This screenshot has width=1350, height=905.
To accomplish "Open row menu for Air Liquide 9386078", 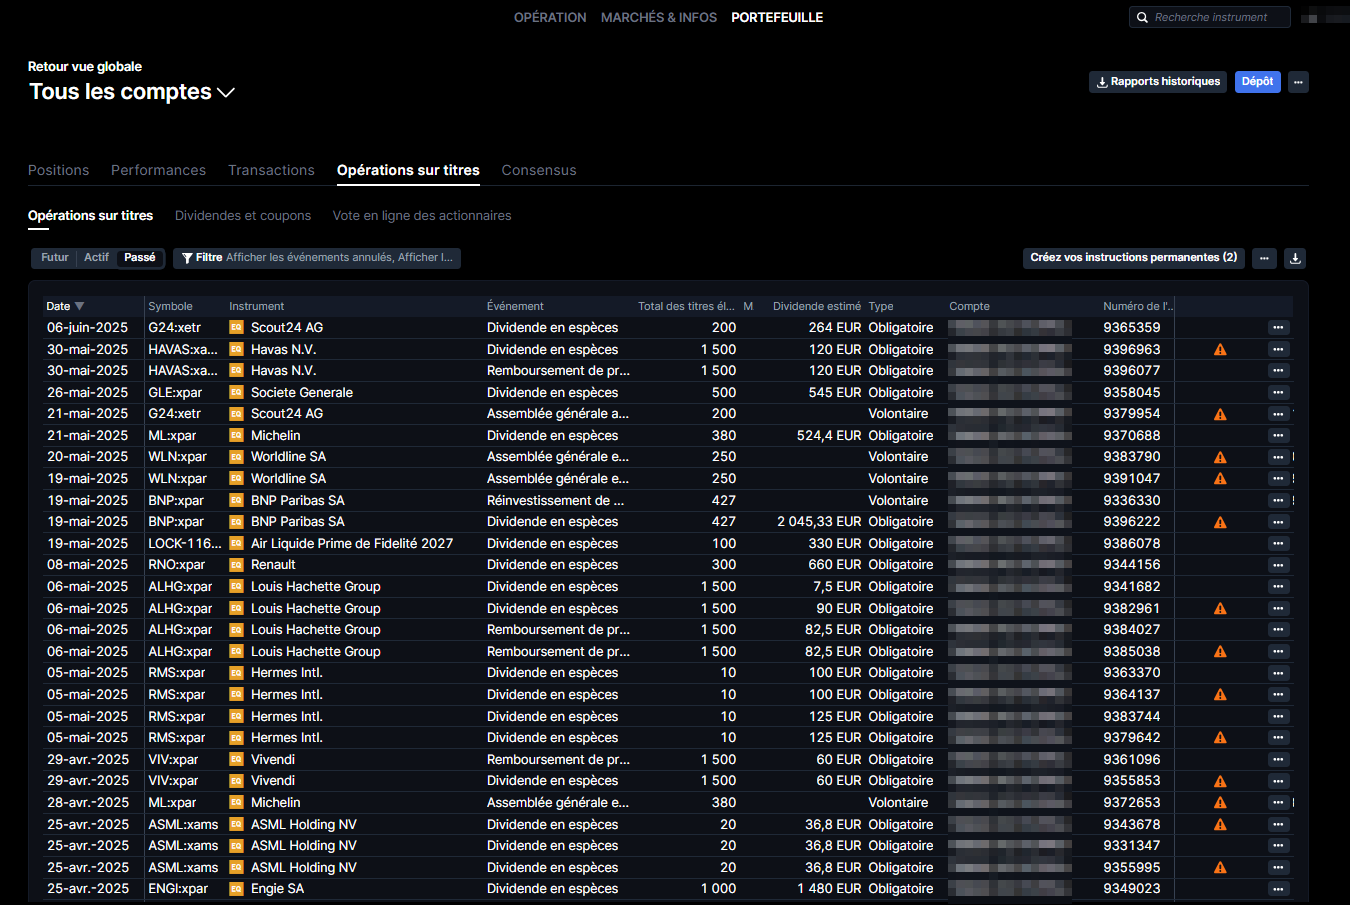I will coord(1278,544).
